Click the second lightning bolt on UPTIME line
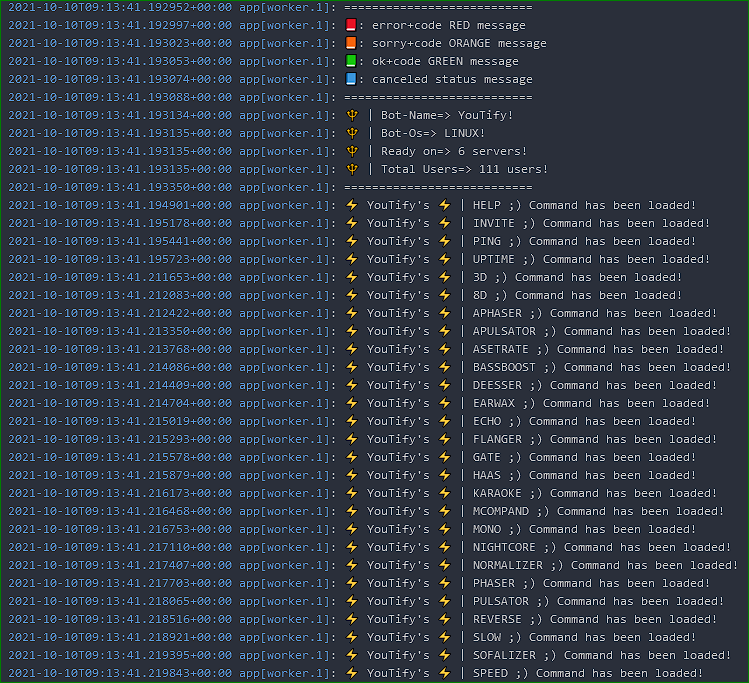Screen dimensions: 749x683 click(x=445, y=259)
